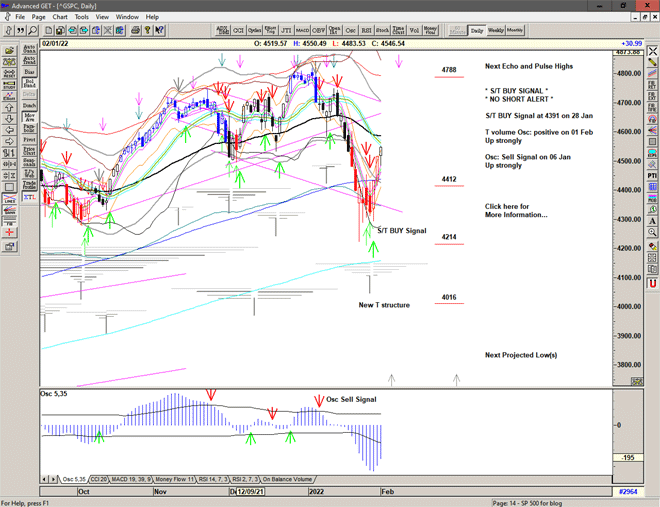Image resolution: width=660 pixels, height=507 pixels.
Task: Click the left scroll arrow beside indicator tabs
Action: [44, 480]
